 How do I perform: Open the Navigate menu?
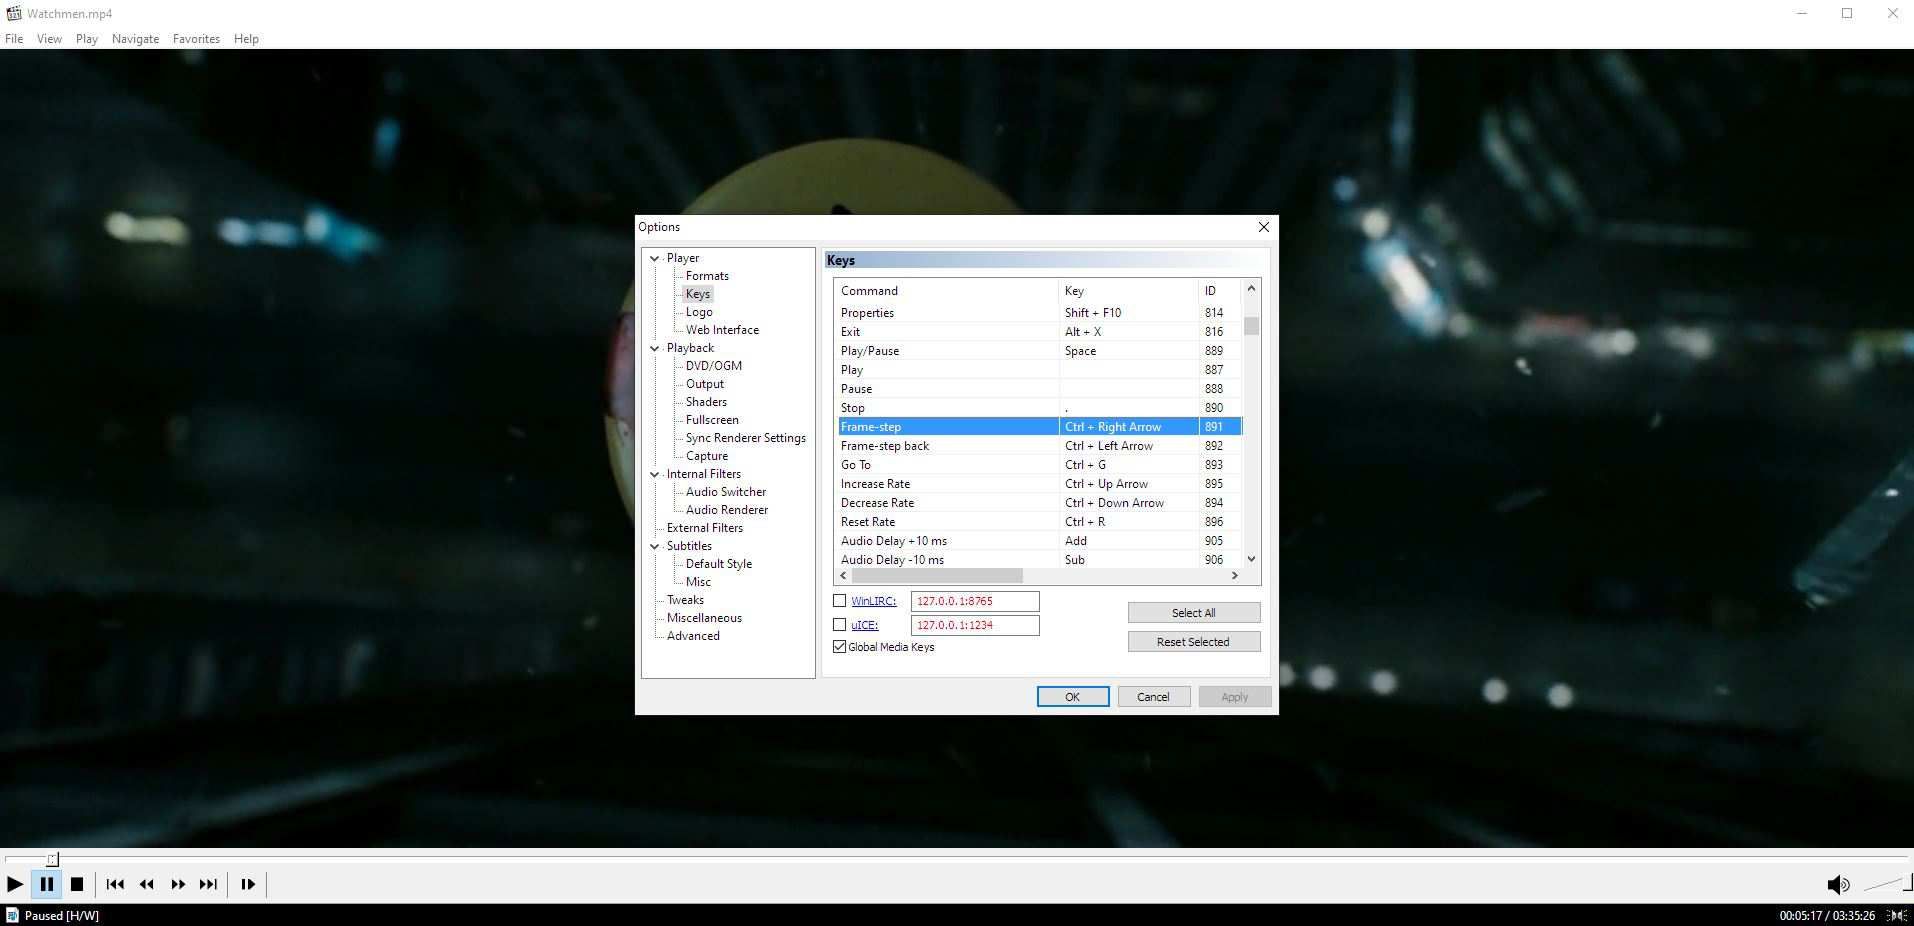click(x=135, y=39)
